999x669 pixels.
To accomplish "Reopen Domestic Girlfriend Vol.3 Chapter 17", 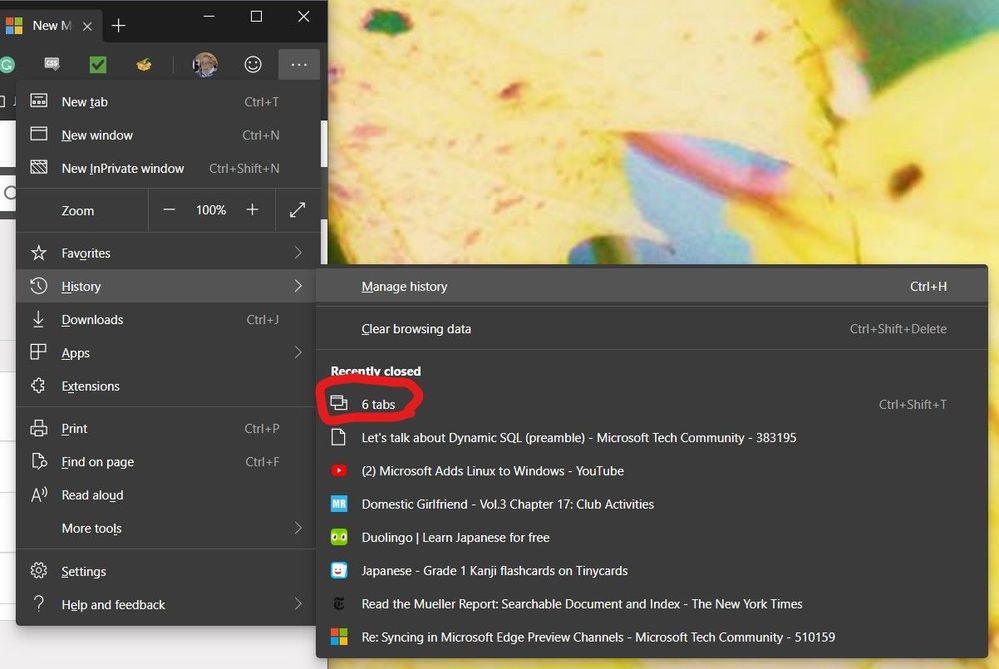I will pos(652,504).
